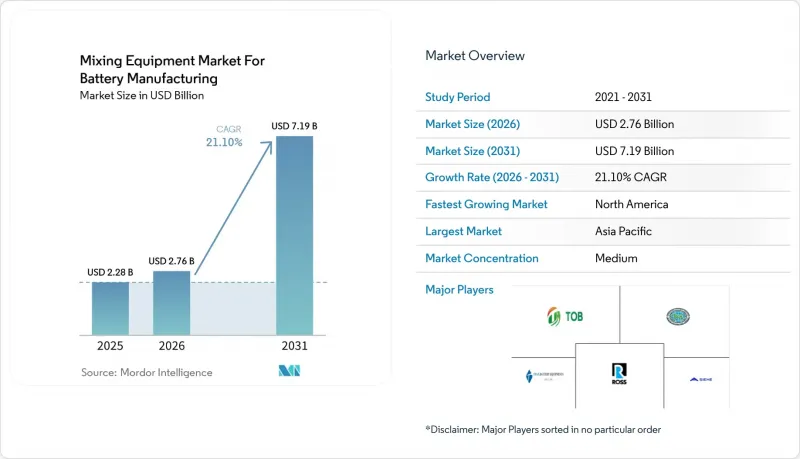Click 'Source: Mordor Intelligence' text
Screen dimensions: 800x459
tap(146, 372)
